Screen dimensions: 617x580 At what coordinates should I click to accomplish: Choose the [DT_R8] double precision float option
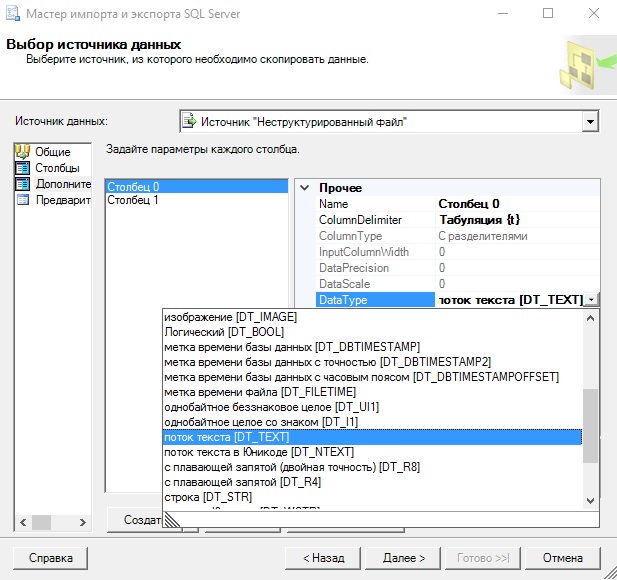tap(372, 467)
